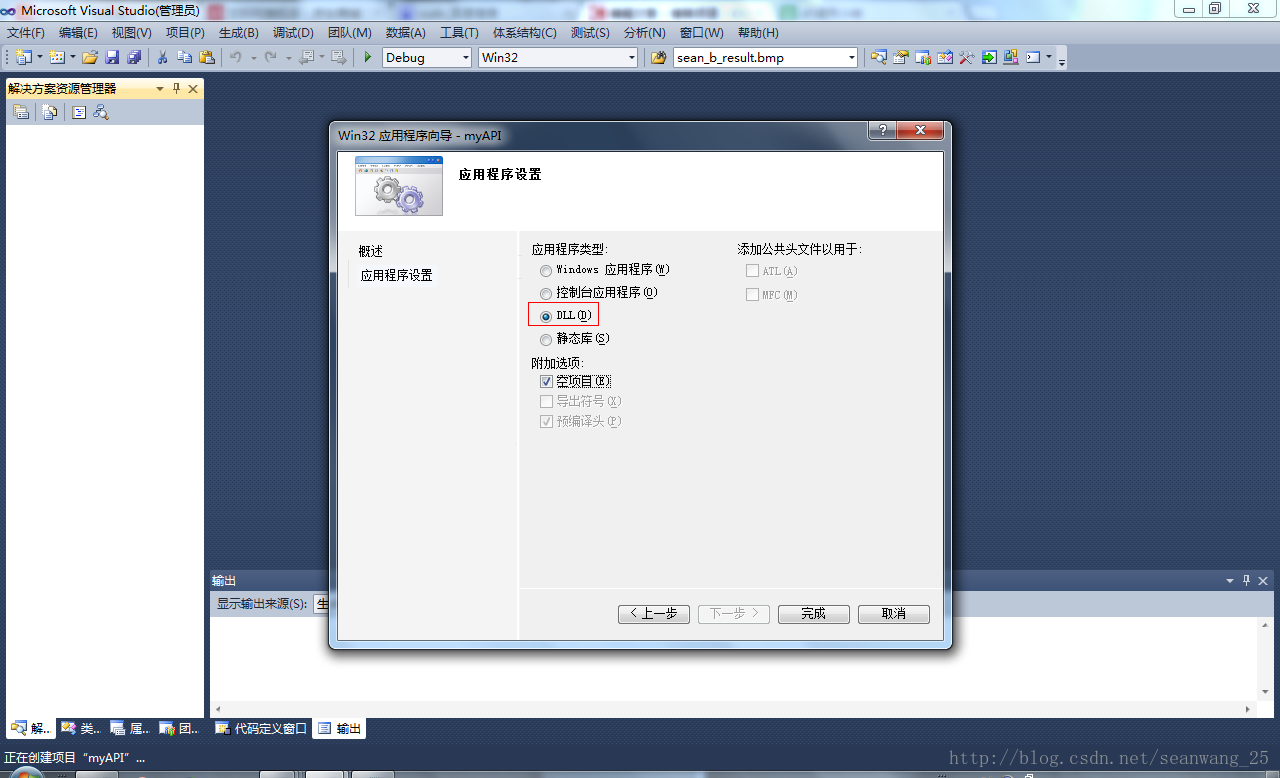Click the New Project toolbar icon

pyautogui.click(x=23, y=57)
